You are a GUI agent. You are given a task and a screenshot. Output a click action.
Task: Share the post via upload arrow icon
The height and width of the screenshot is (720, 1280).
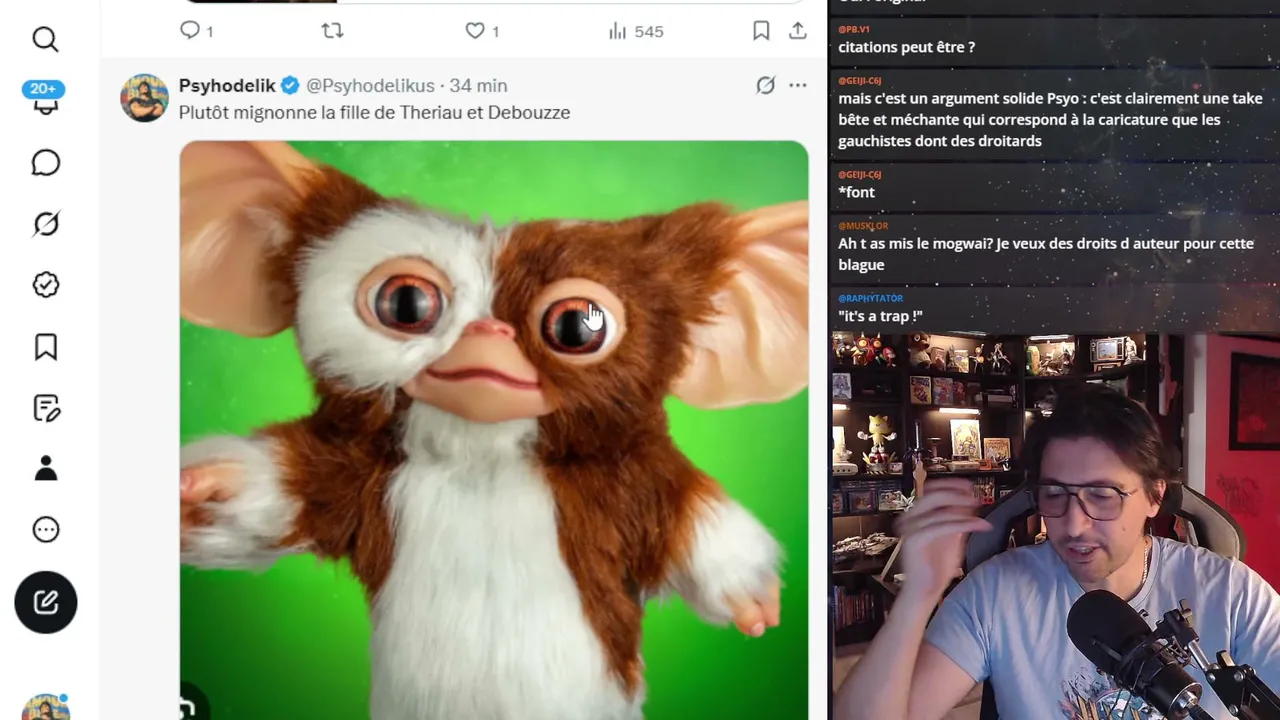[x=797, y=31]
